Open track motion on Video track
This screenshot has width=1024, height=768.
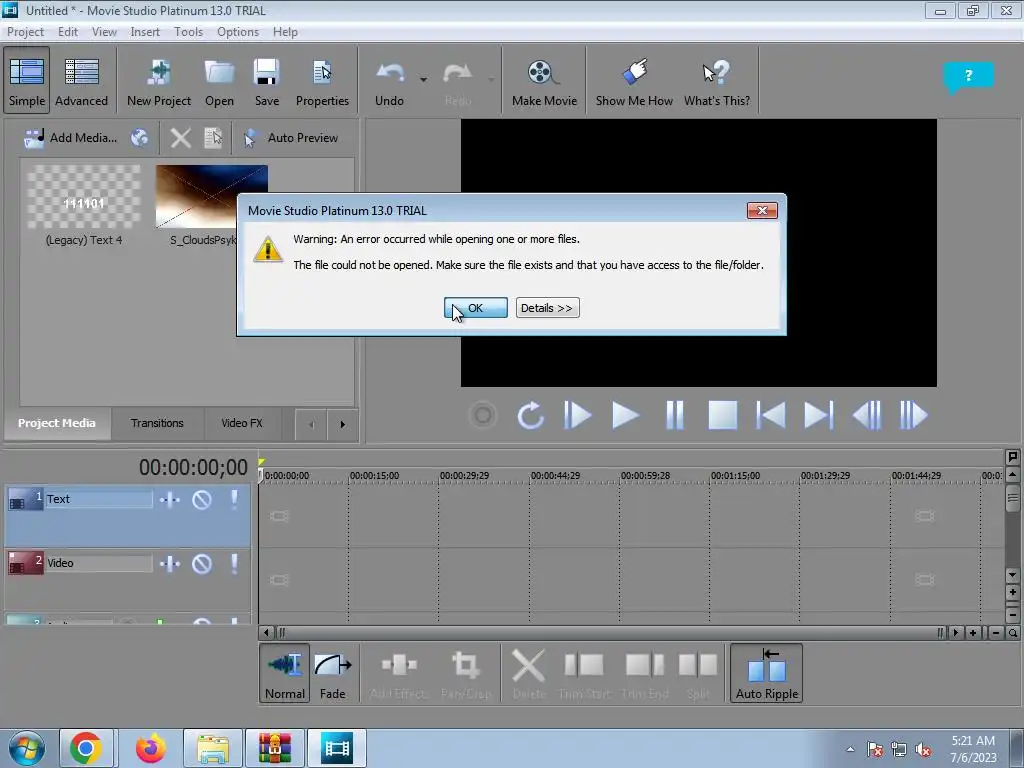point(170,564)
